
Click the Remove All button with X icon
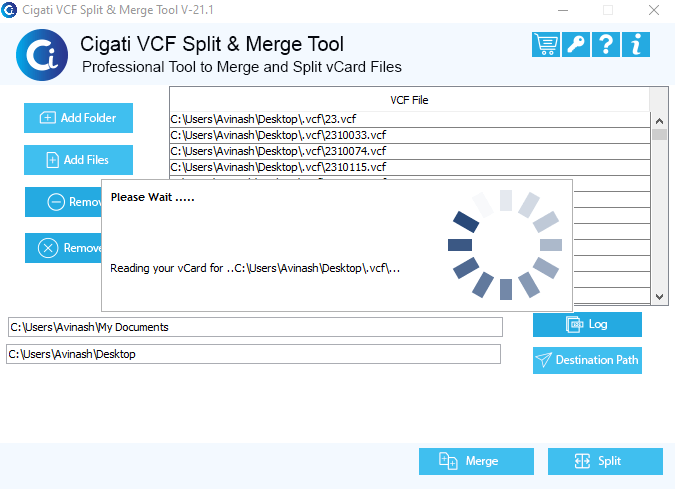click(63, 248)
